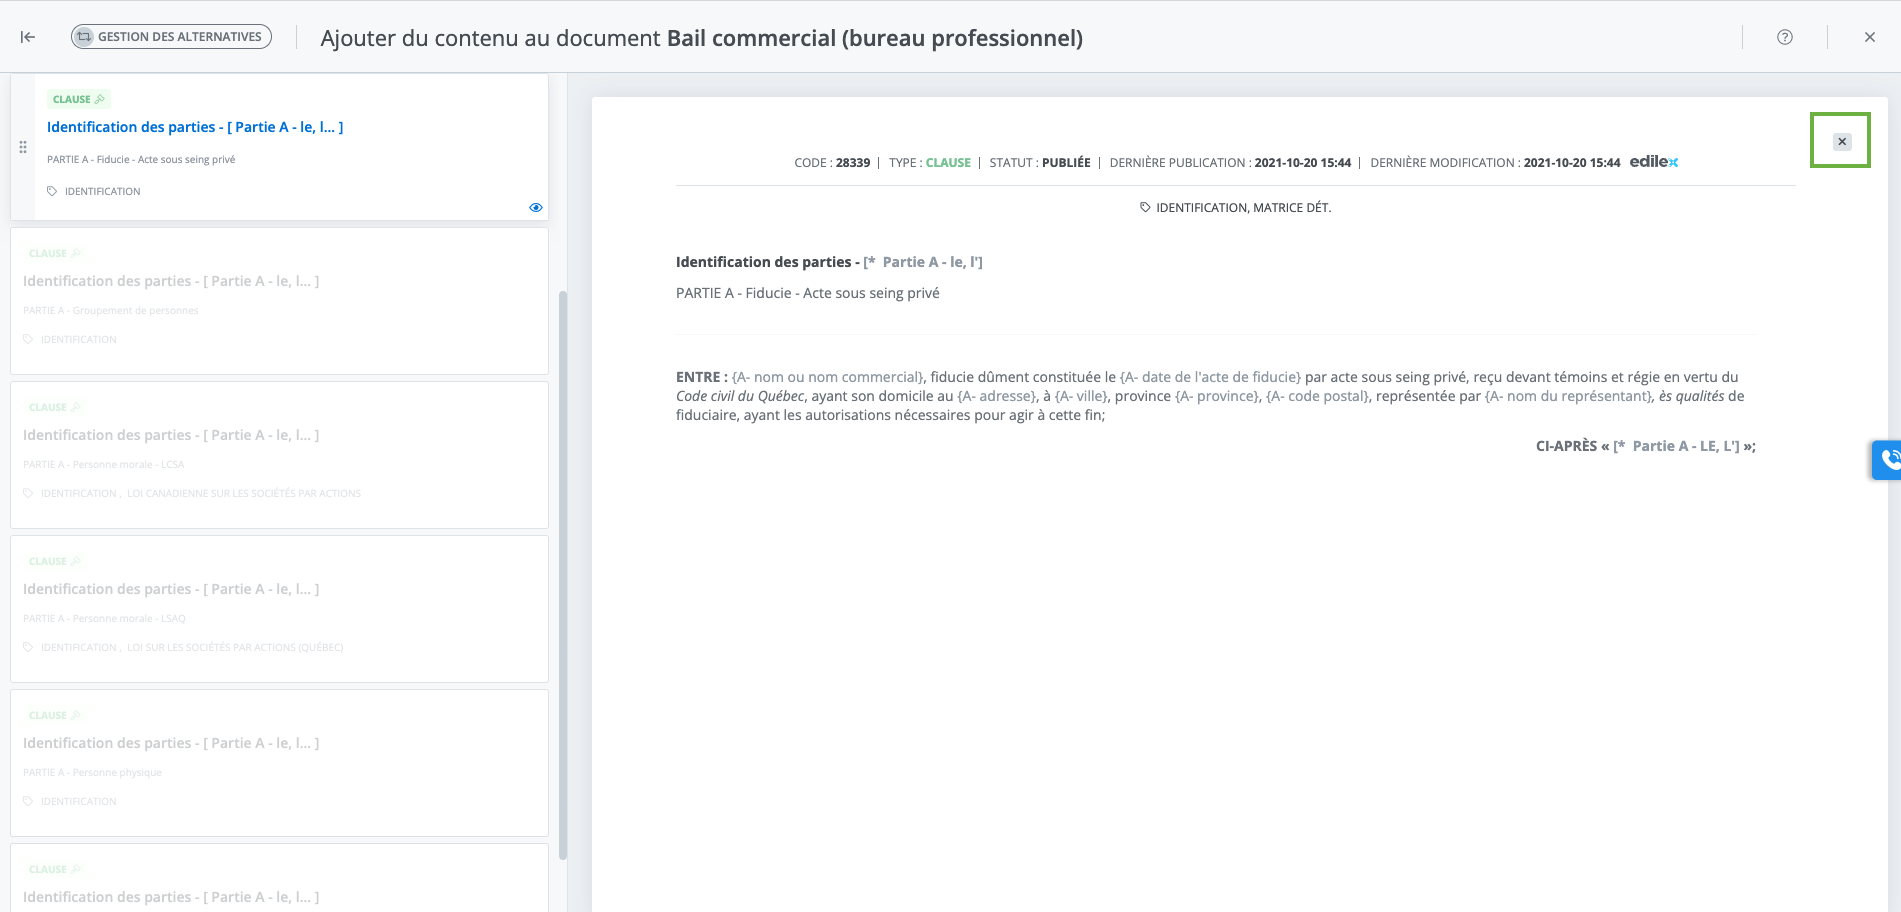
Task: Click the floating phone support icon
Action: tap(1888, 459)
